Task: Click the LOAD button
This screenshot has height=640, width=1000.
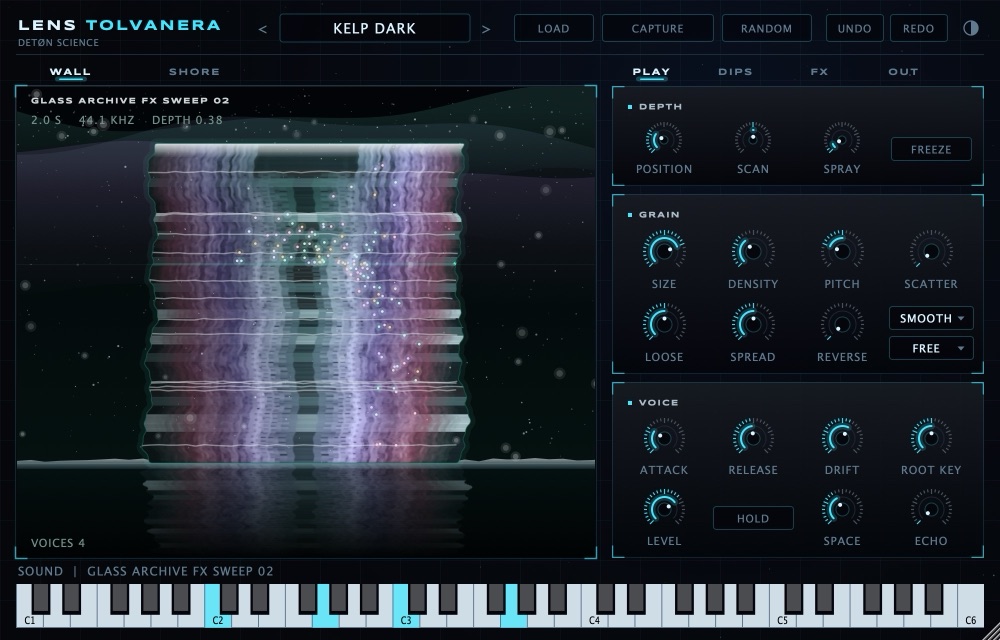Action: [x=554, y=28]
